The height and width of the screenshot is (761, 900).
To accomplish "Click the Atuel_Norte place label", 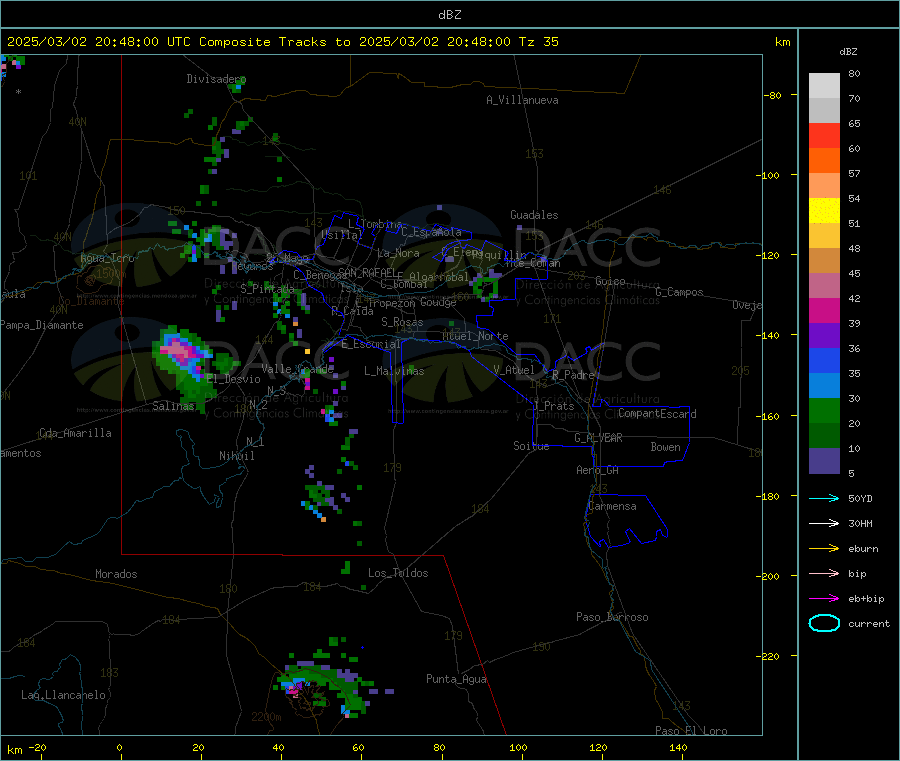I will 475,336.
